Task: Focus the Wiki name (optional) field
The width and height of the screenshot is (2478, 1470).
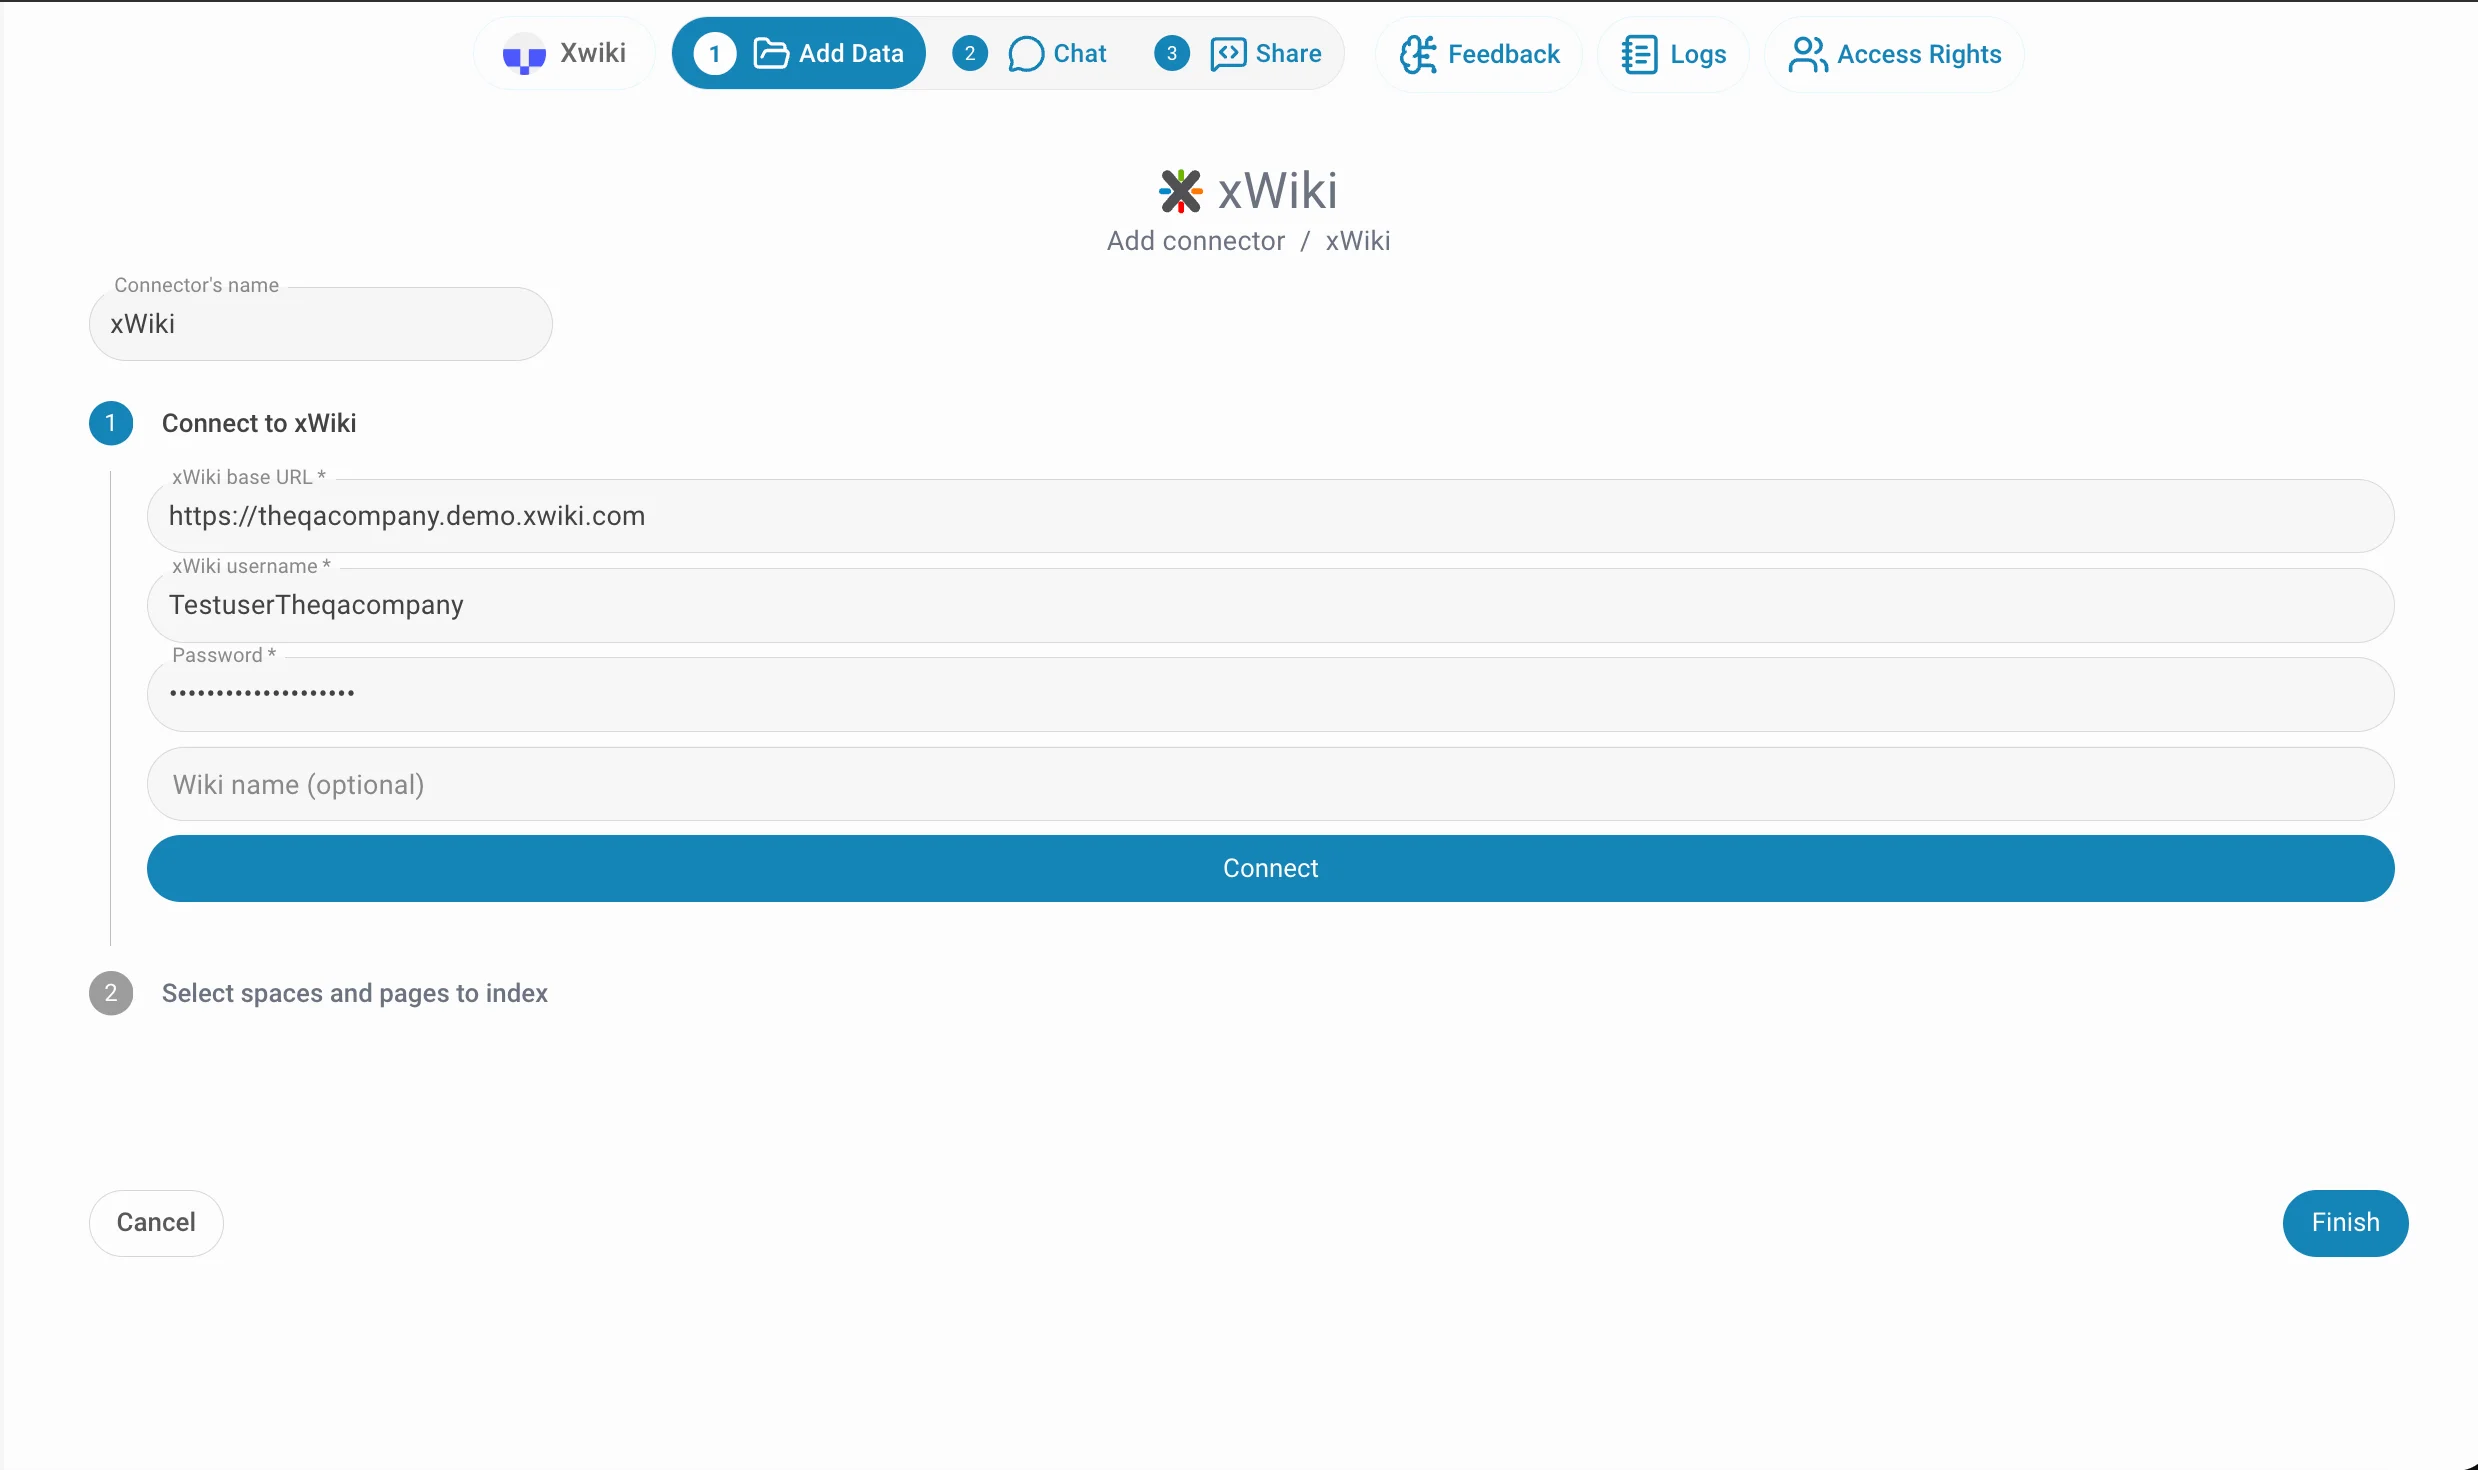Action: 1270,784
